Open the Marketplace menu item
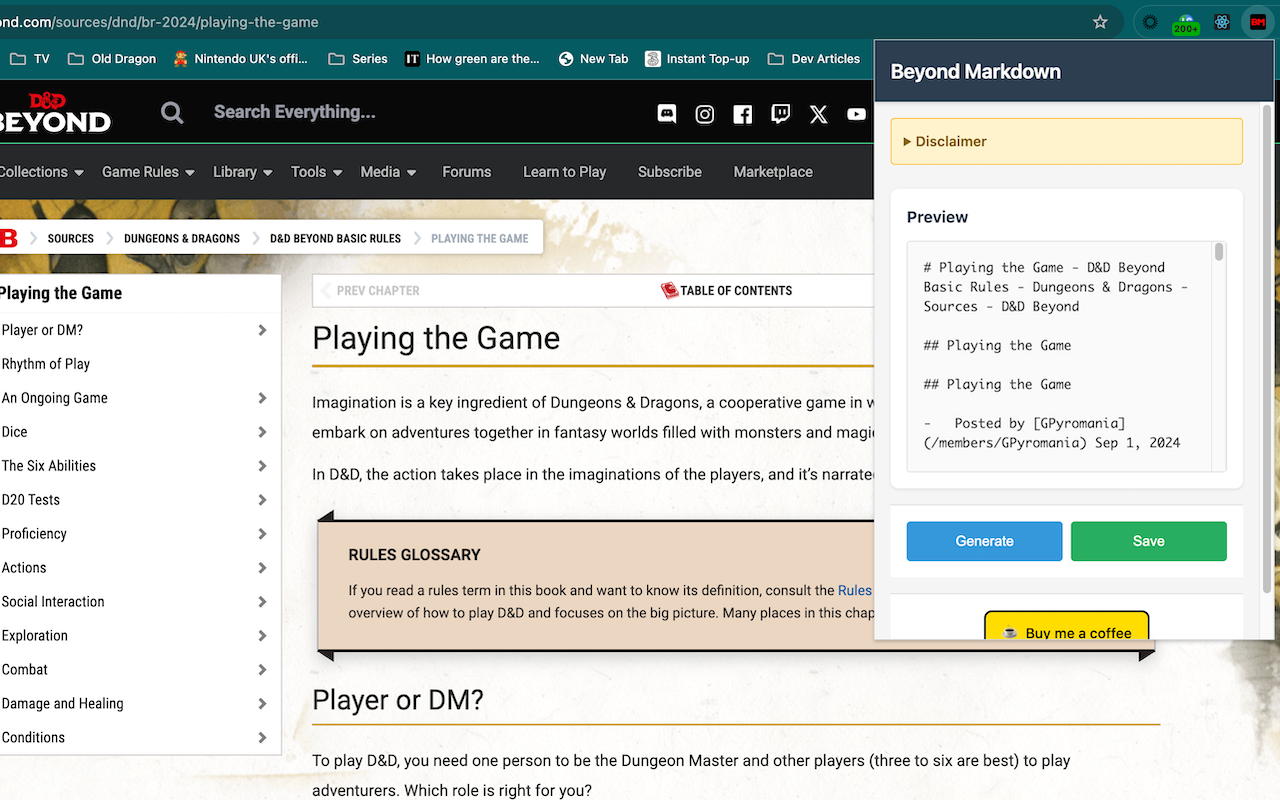 click(773, 172)
